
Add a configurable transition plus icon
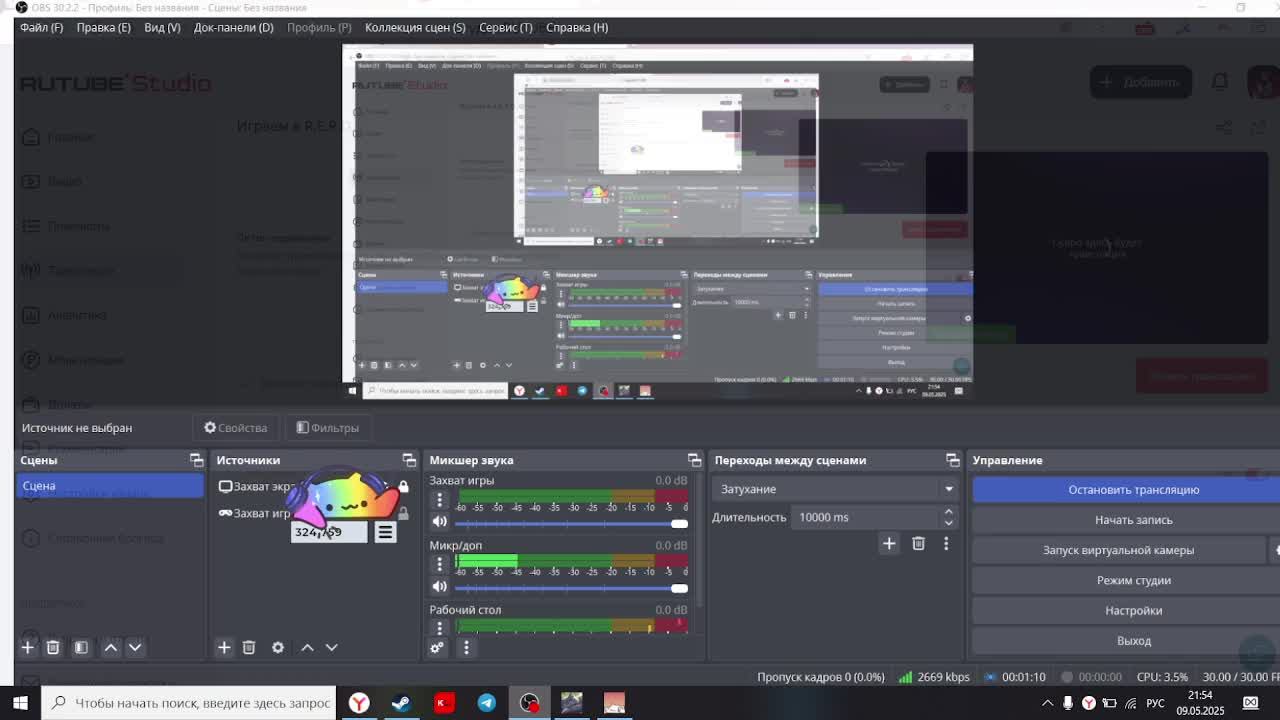point(889,543)
